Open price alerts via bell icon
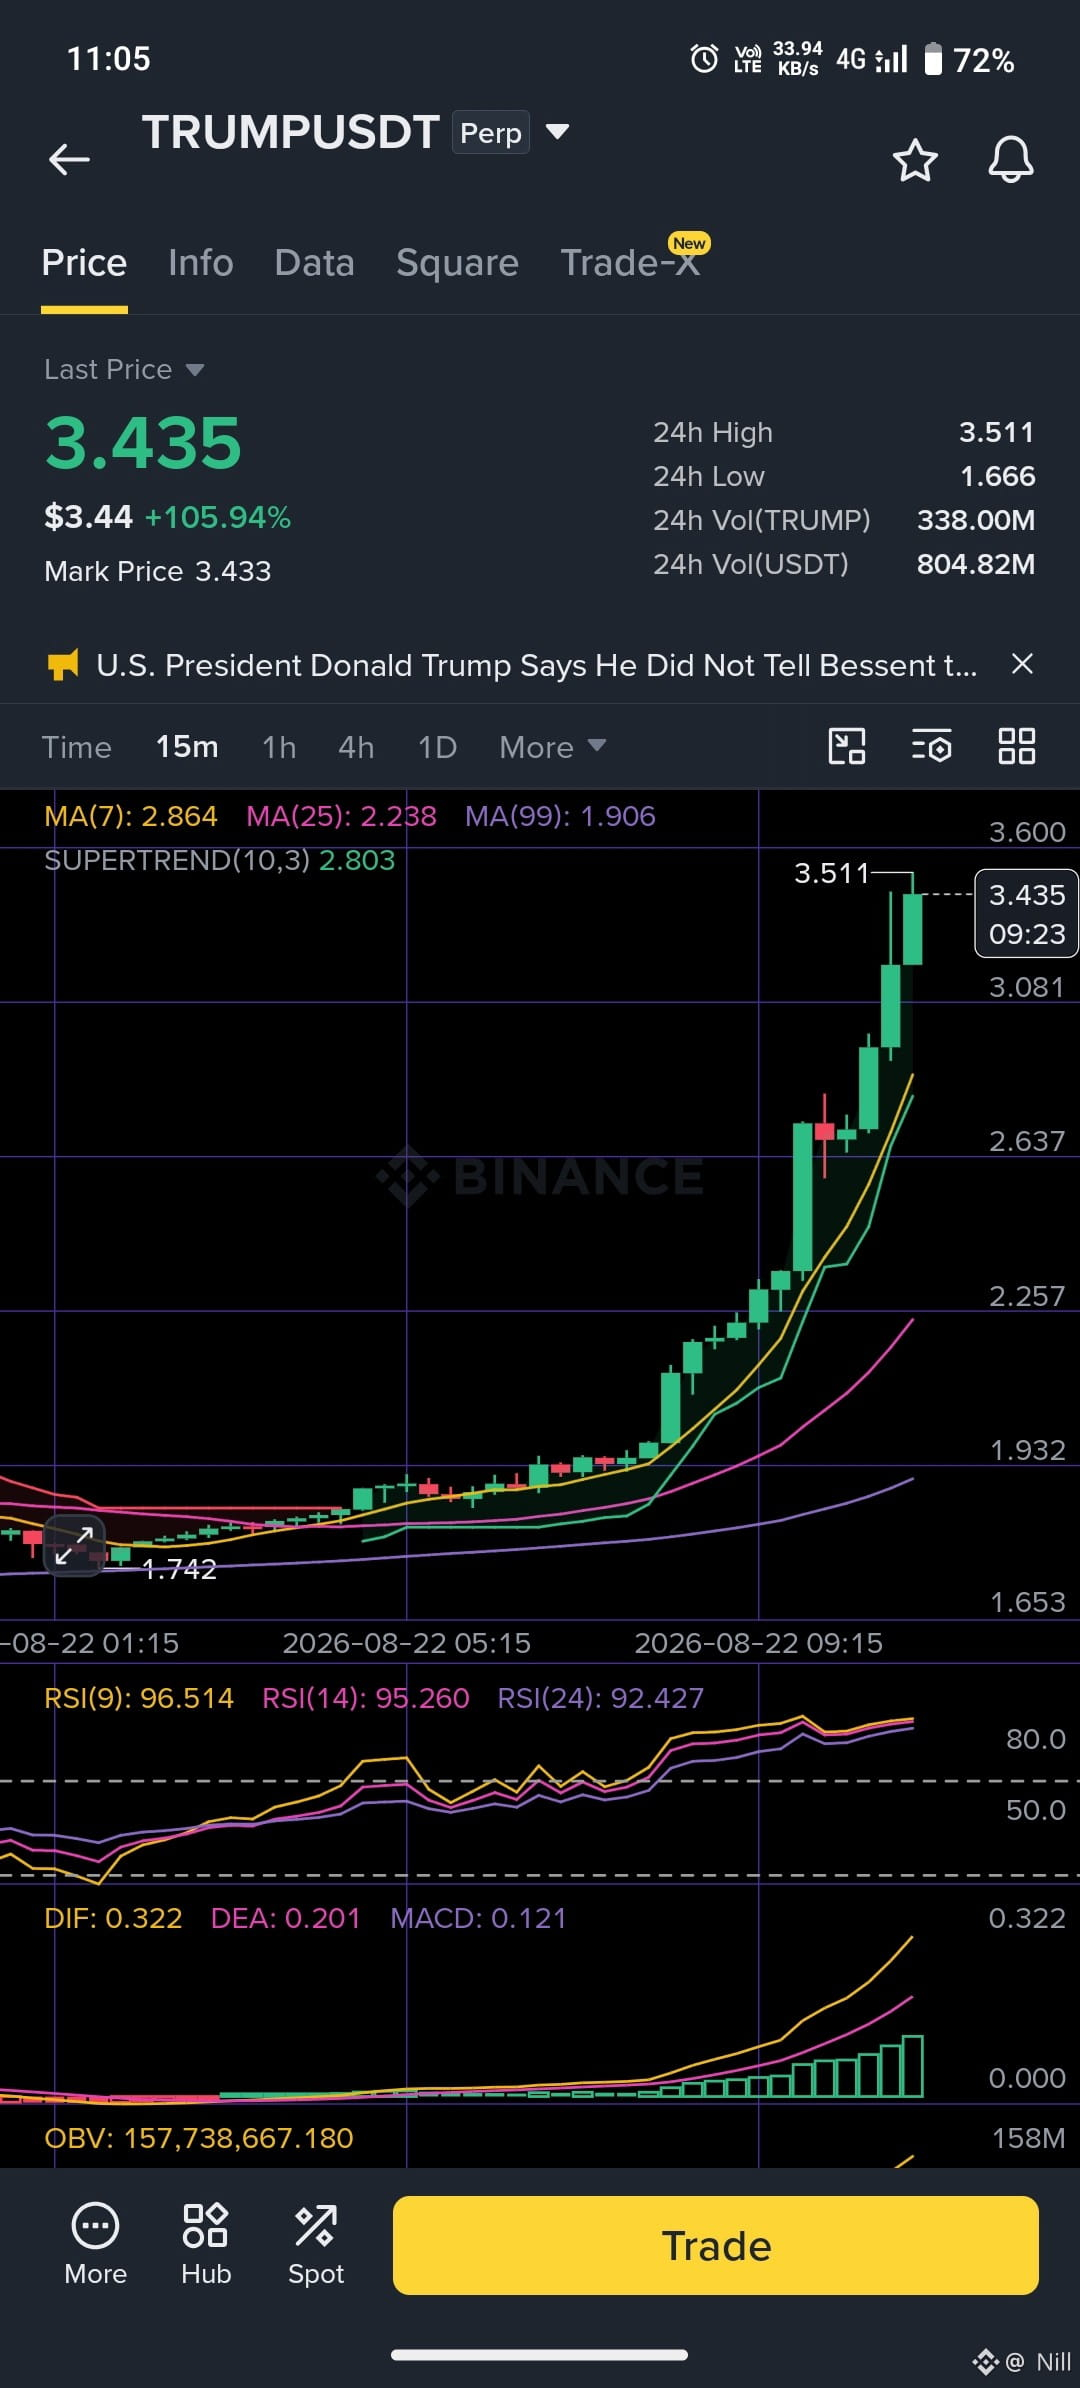 (x=1010, y=159)
